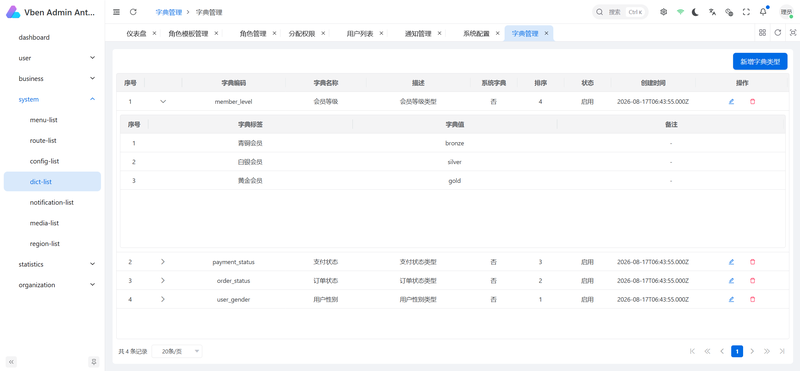This screenshot has width=800, height=371.
Task: Edit the user_gender dictionary row
Action: [x=731, y=300]
